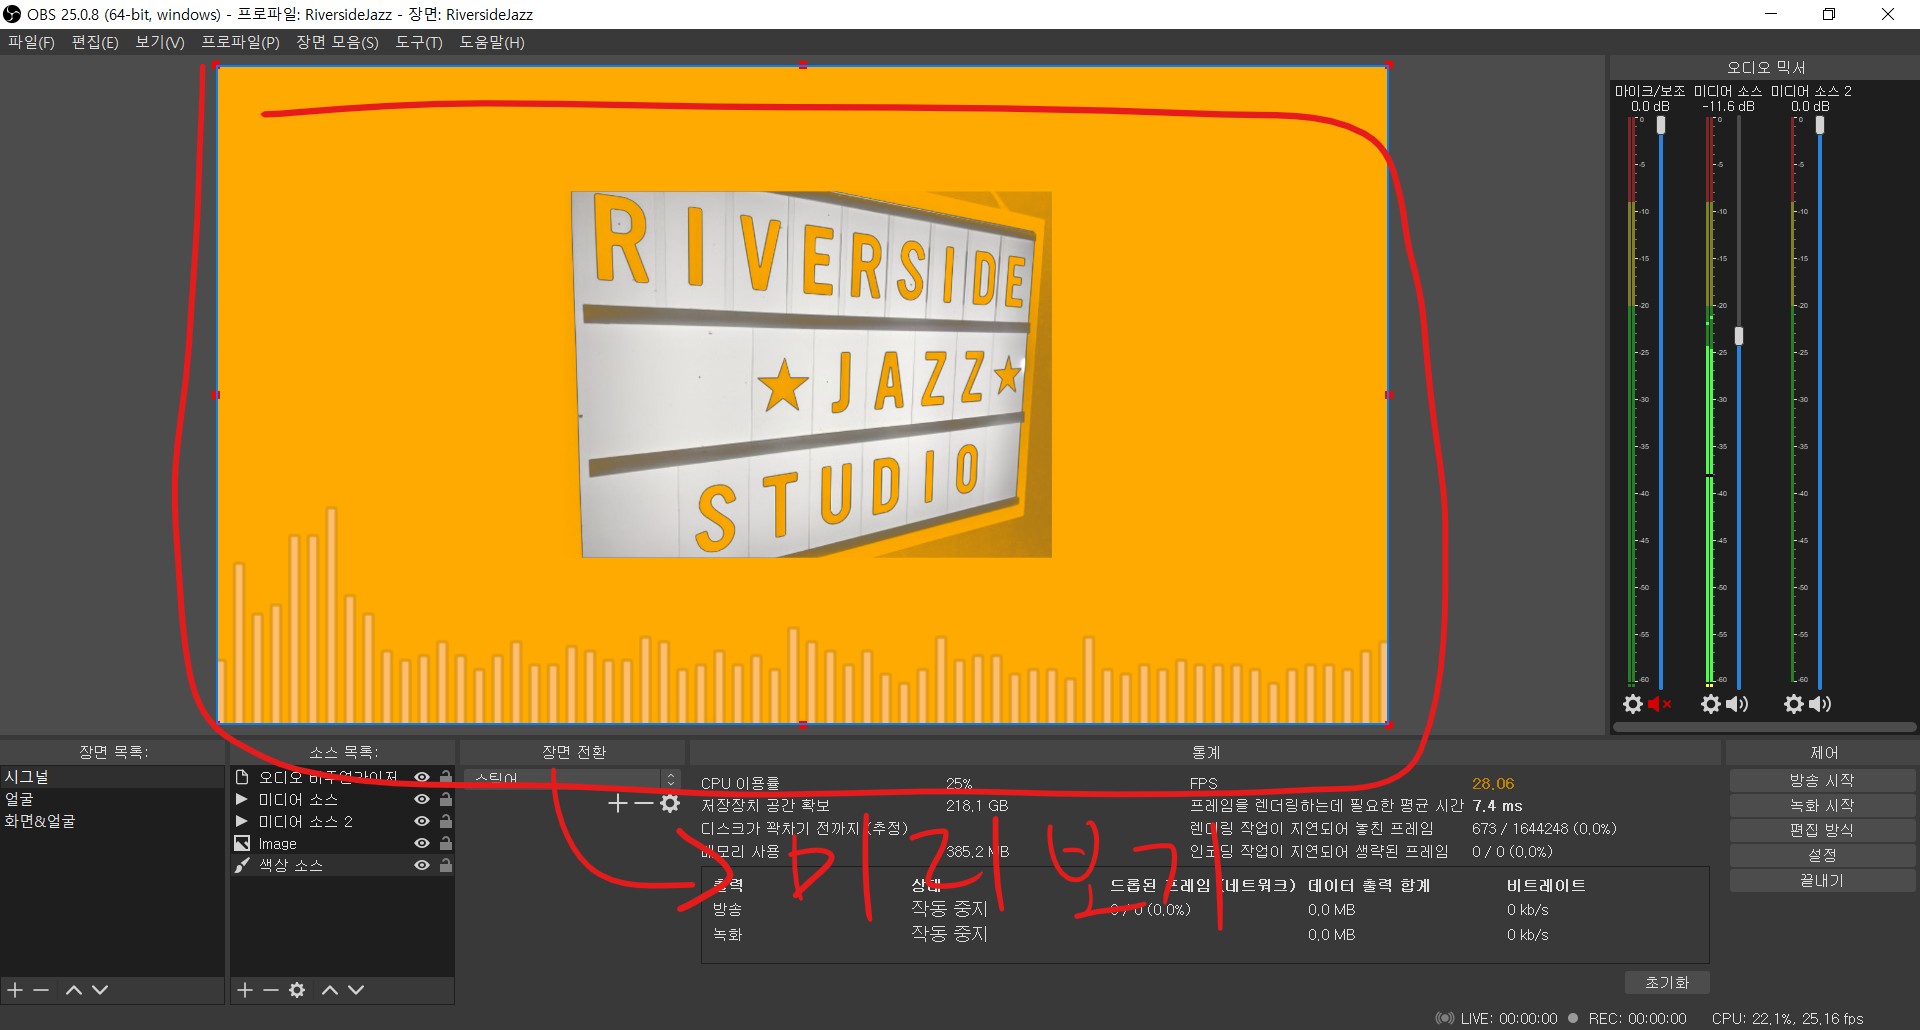
Task: Open source properties gear in 소스 목록 toolbar
Action: tap(297, 990)
